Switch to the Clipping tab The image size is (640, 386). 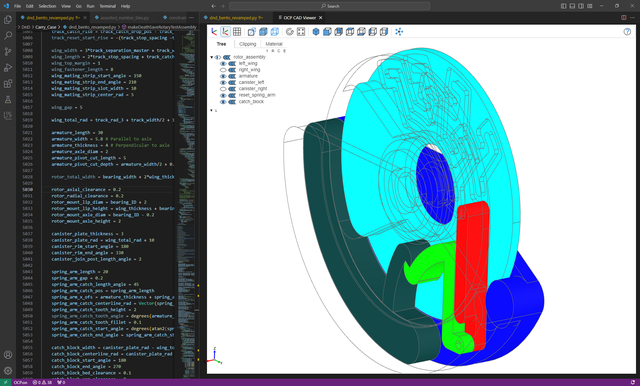pyautogui.click(x=247, y=44)
